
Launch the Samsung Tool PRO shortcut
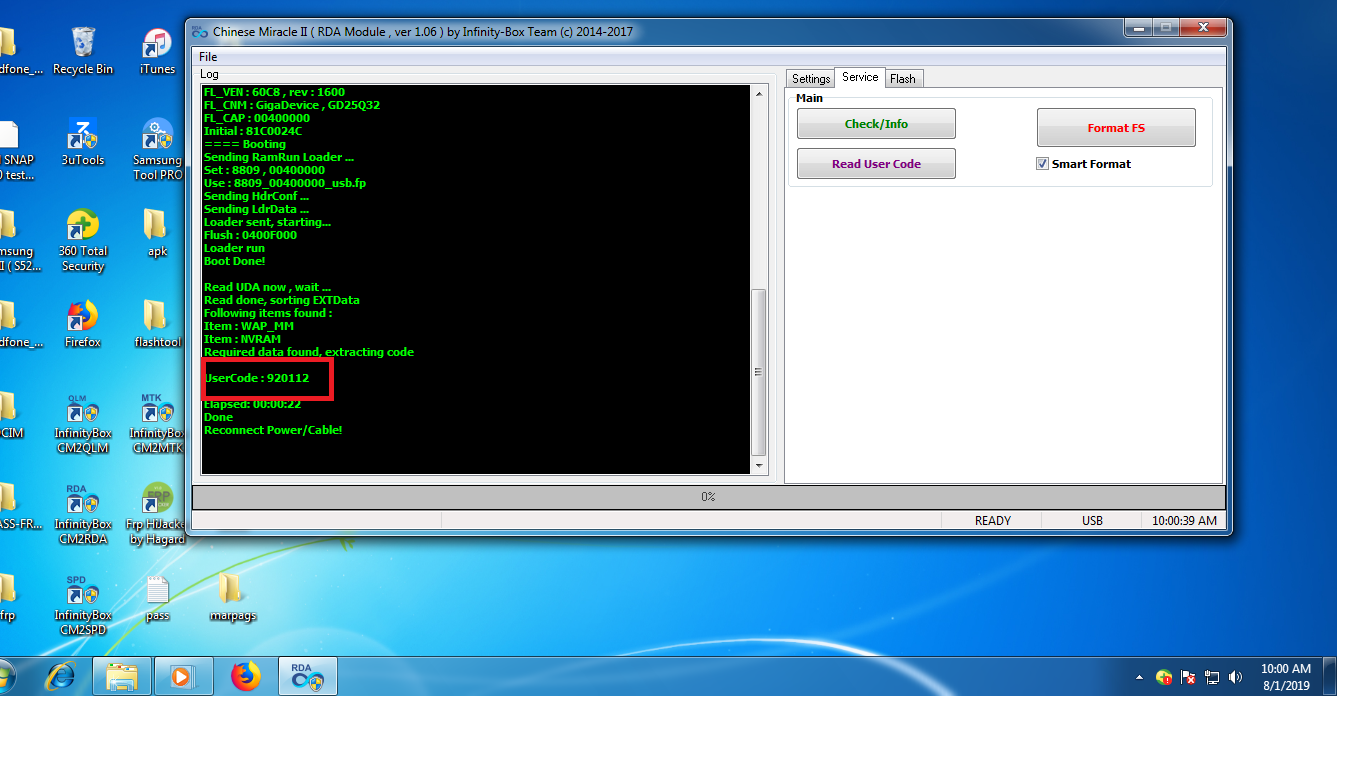click(x=158, y=149)
